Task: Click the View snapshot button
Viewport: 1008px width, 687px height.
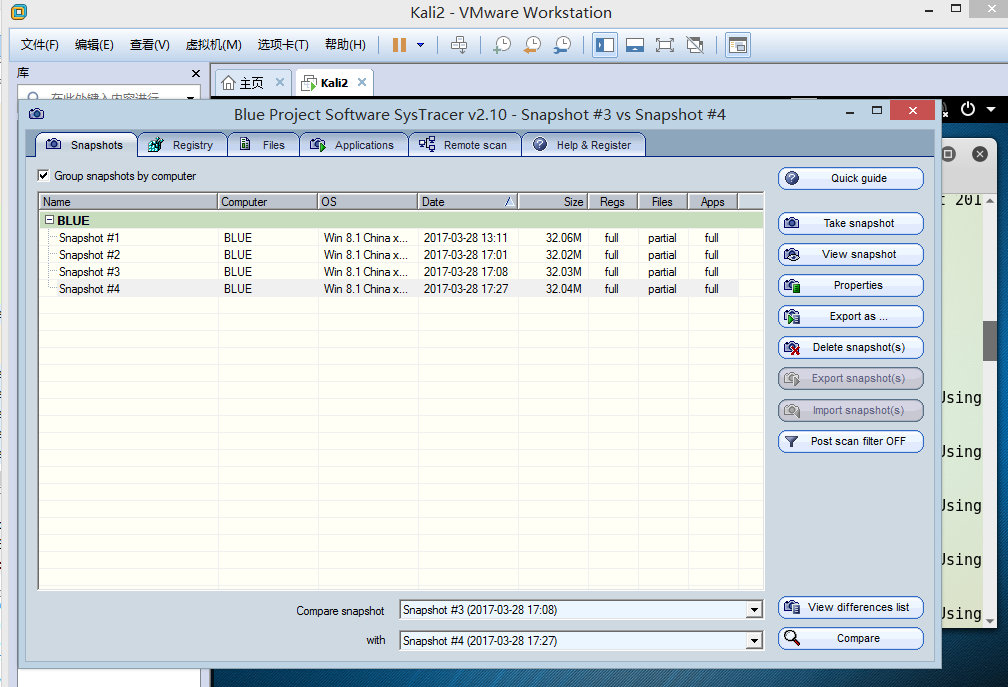Action: tap(850, 254)
